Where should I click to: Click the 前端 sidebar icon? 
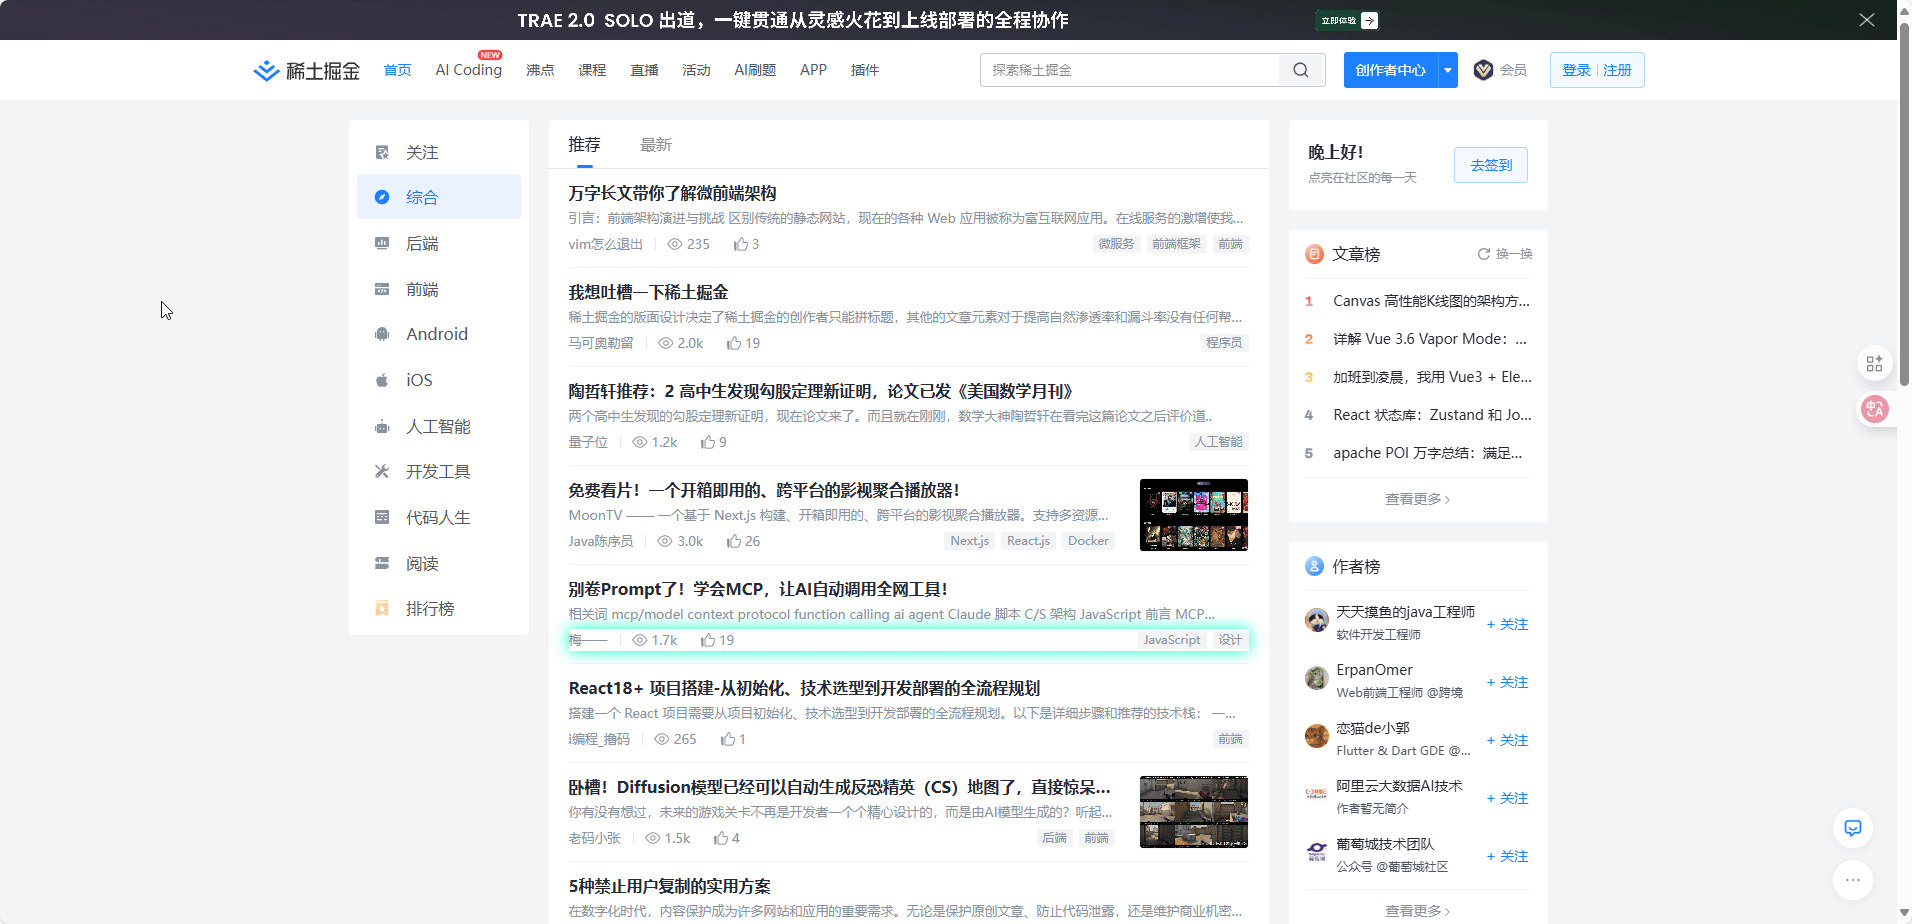382,289
